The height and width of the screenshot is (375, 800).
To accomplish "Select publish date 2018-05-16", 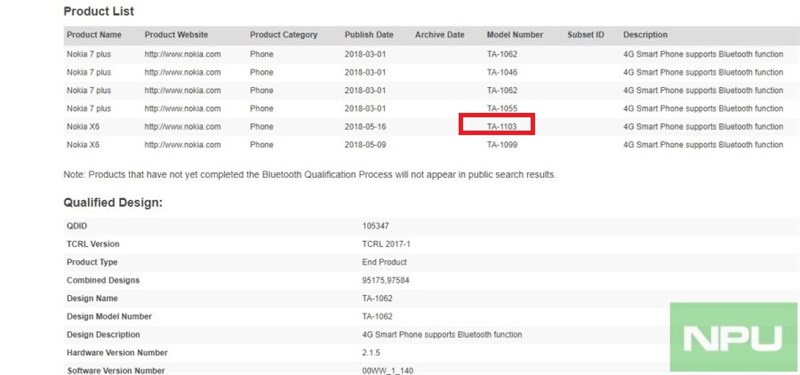I will click(365, 127).
